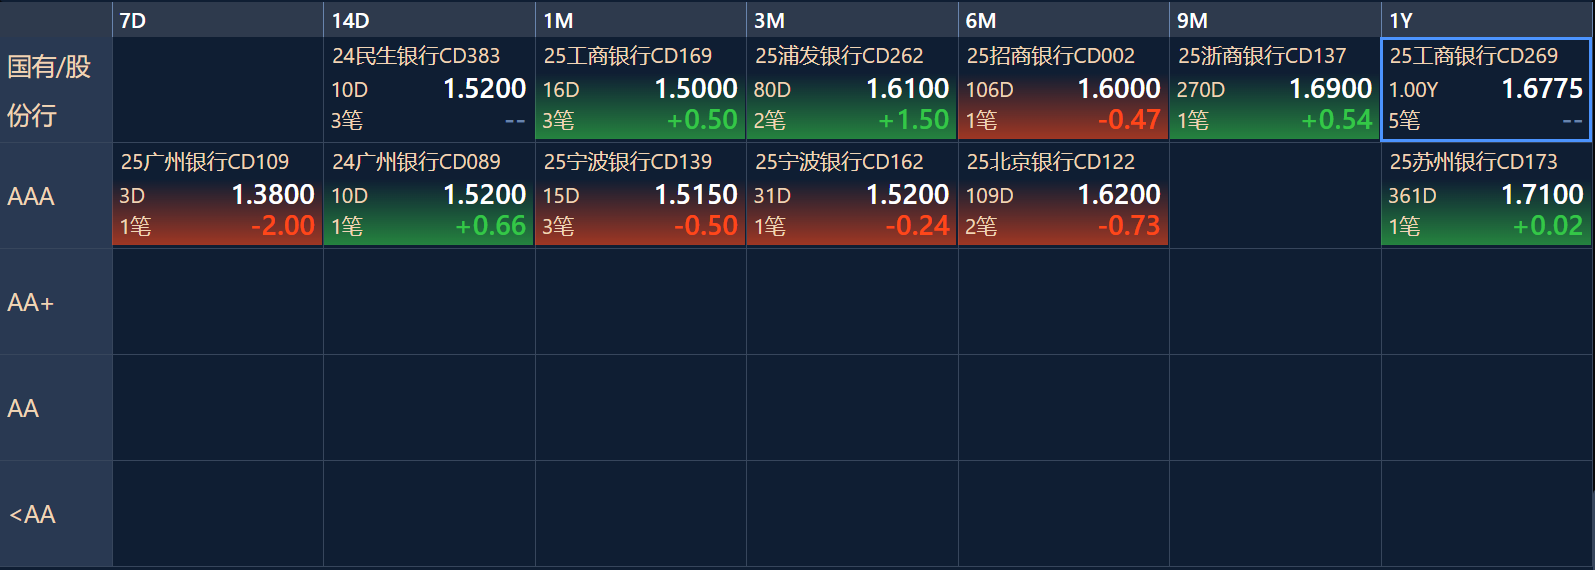Open the 25浙商银行CD137 quote cell
Image resolution: width=1595 pixels, height=570 pixels.
coord(1275,89)
